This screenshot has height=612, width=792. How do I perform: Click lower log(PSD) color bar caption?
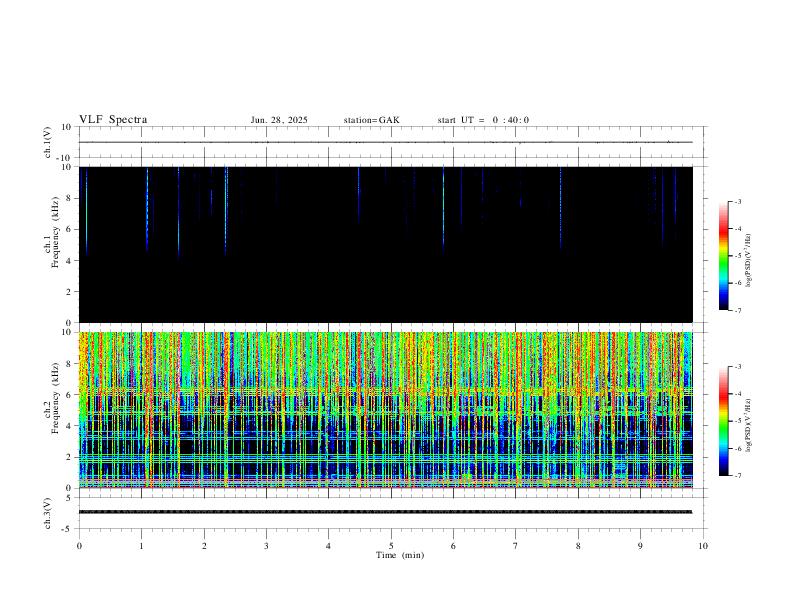click(749, 425)
